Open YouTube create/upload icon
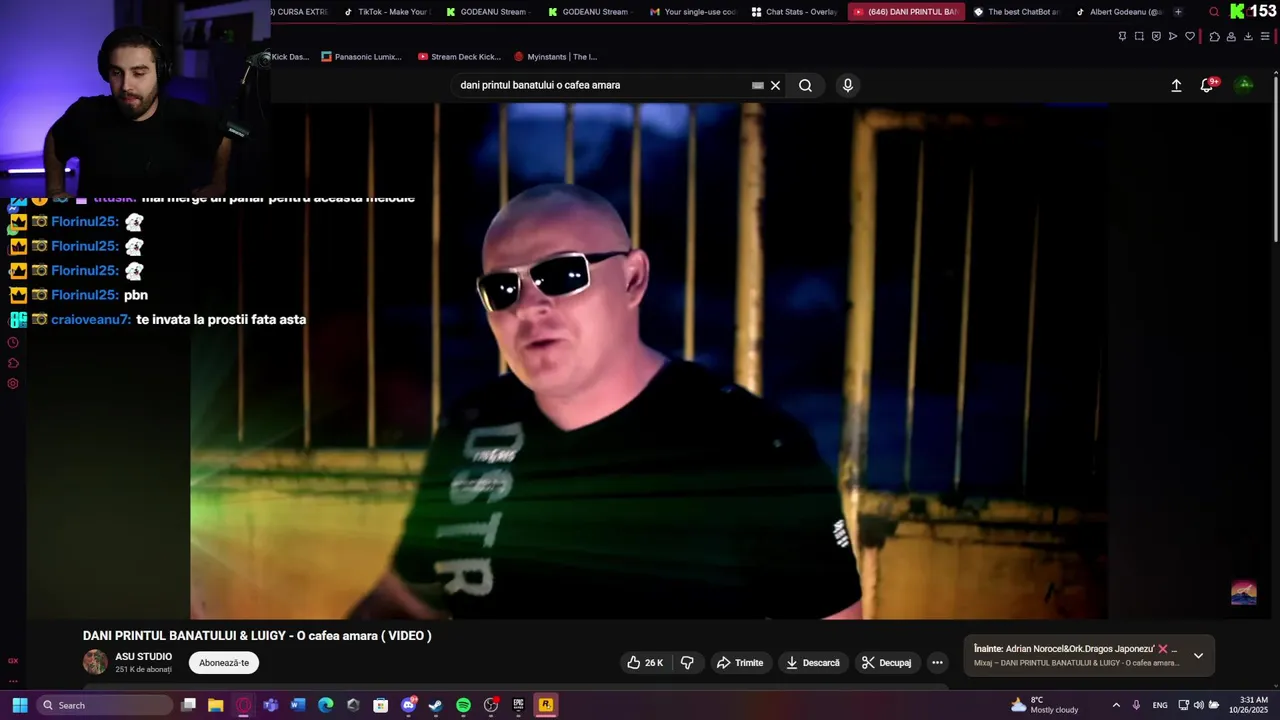Screen dimensions: 1280x720 point(1176,86)
